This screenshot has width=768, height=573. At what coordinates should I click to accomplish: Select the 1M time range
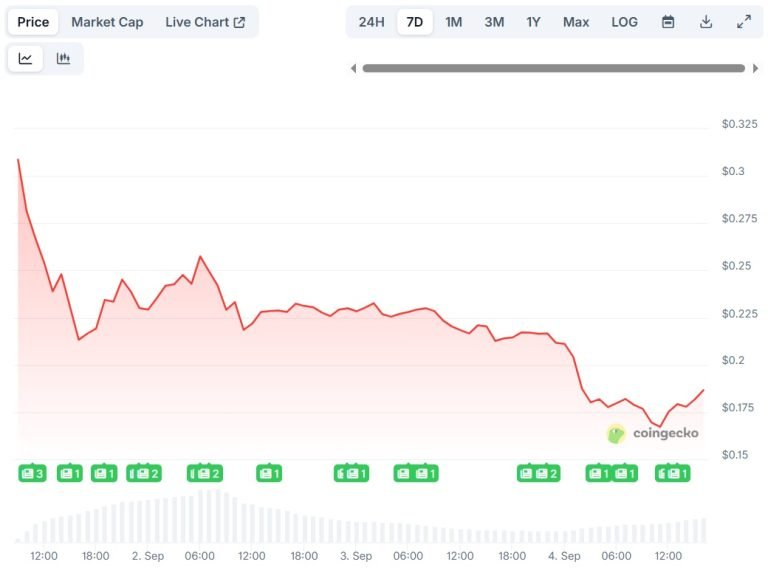(454, 22)
